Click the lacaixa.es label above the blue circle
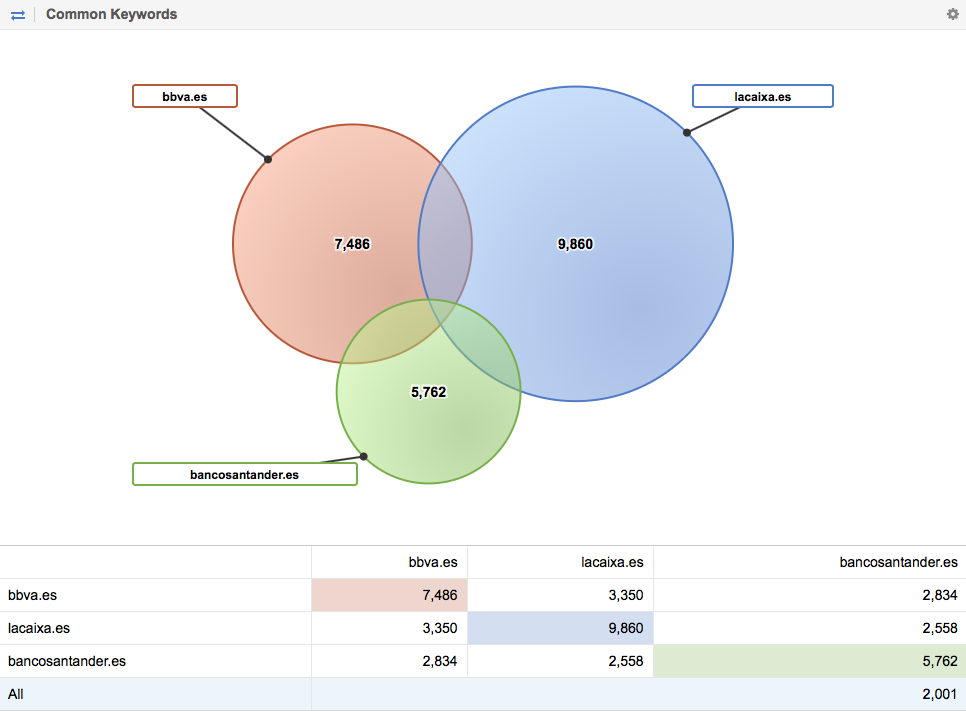The width and height of the screenshot is (966, 711). point(762,96)
